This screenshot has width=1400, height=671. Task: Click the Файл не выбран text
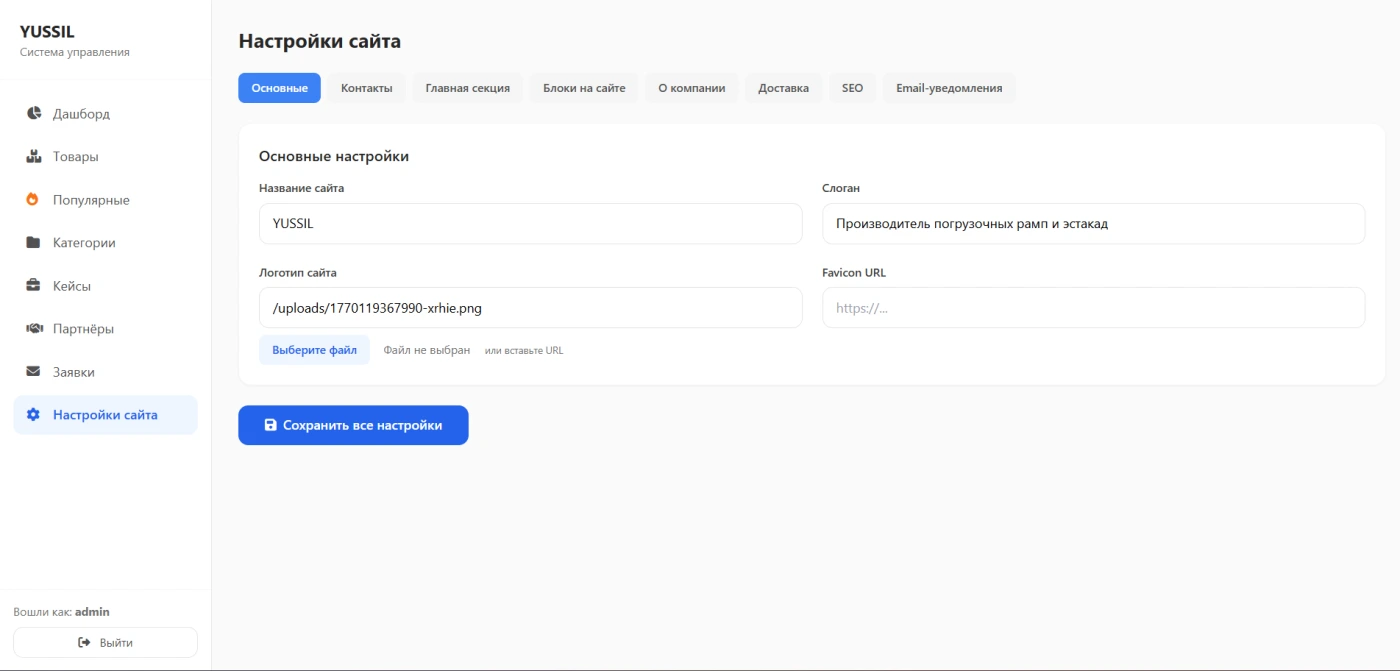pyautogui.click(x=427, y=350)
